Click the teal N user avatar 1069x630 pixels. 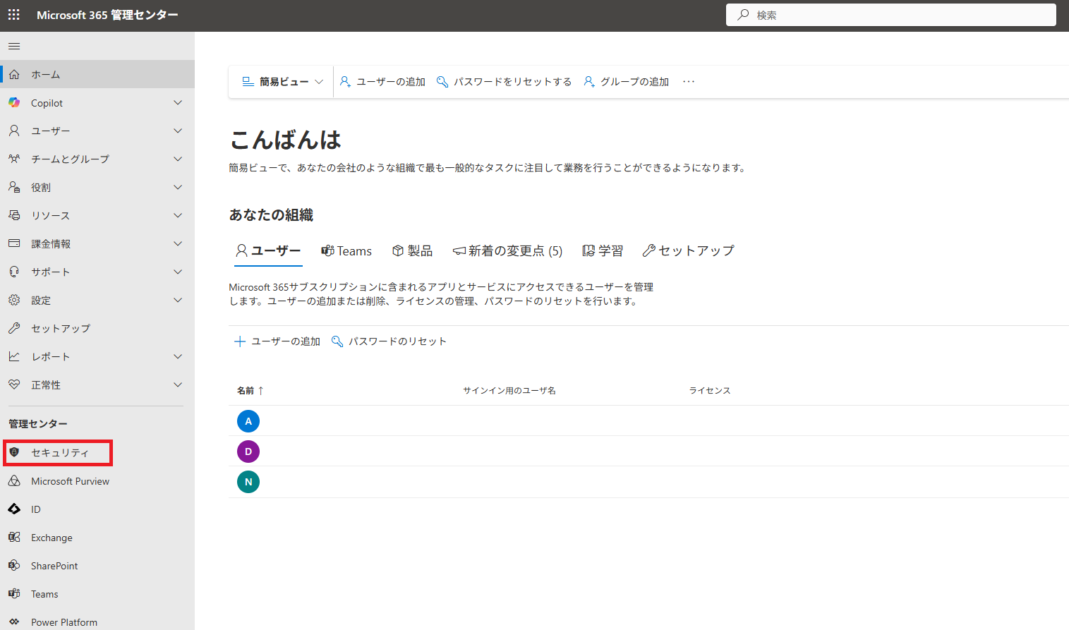click(248, 482)
